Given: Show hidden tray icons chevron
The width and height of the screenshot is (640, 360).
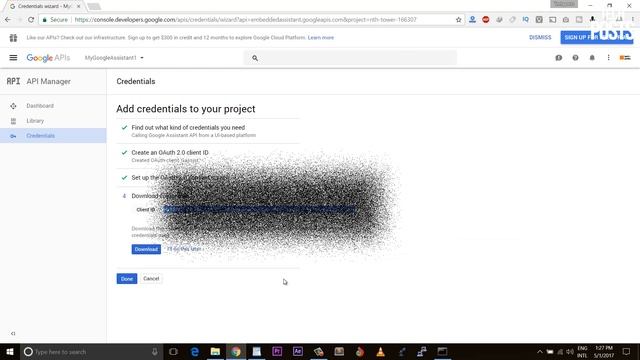Looking at the screenshot, I should click(540, 351).
